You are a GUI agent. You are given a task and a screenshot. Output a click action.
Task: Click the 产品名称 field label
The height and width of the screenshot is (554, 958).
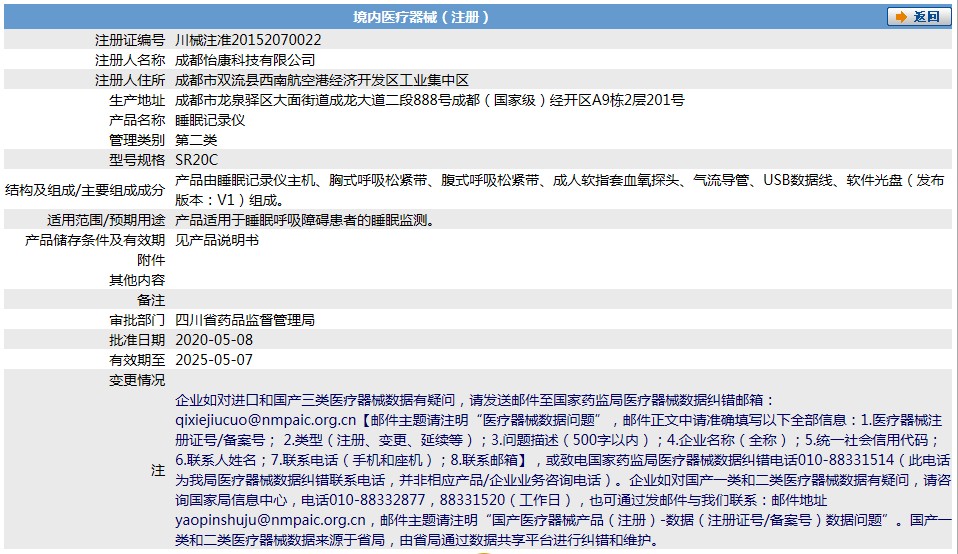tap(137, 120)
